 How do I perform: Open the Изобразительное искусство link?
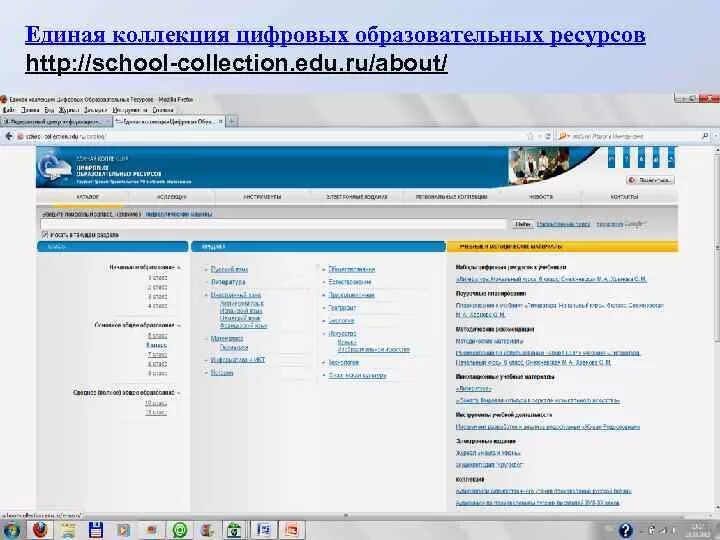[373, 350]
